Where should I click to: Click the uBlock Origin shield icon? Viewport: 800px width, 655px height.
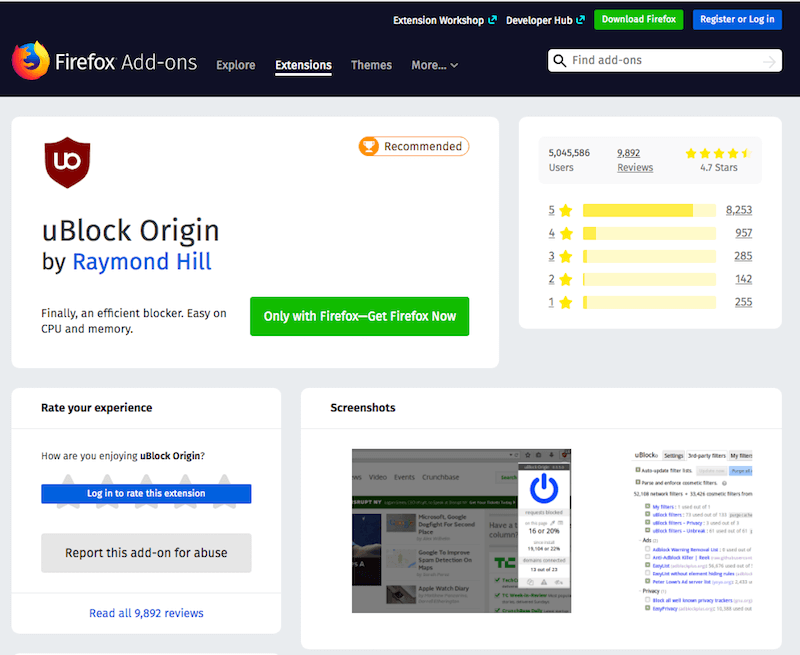pyautogui.click(x=67, y=162)
